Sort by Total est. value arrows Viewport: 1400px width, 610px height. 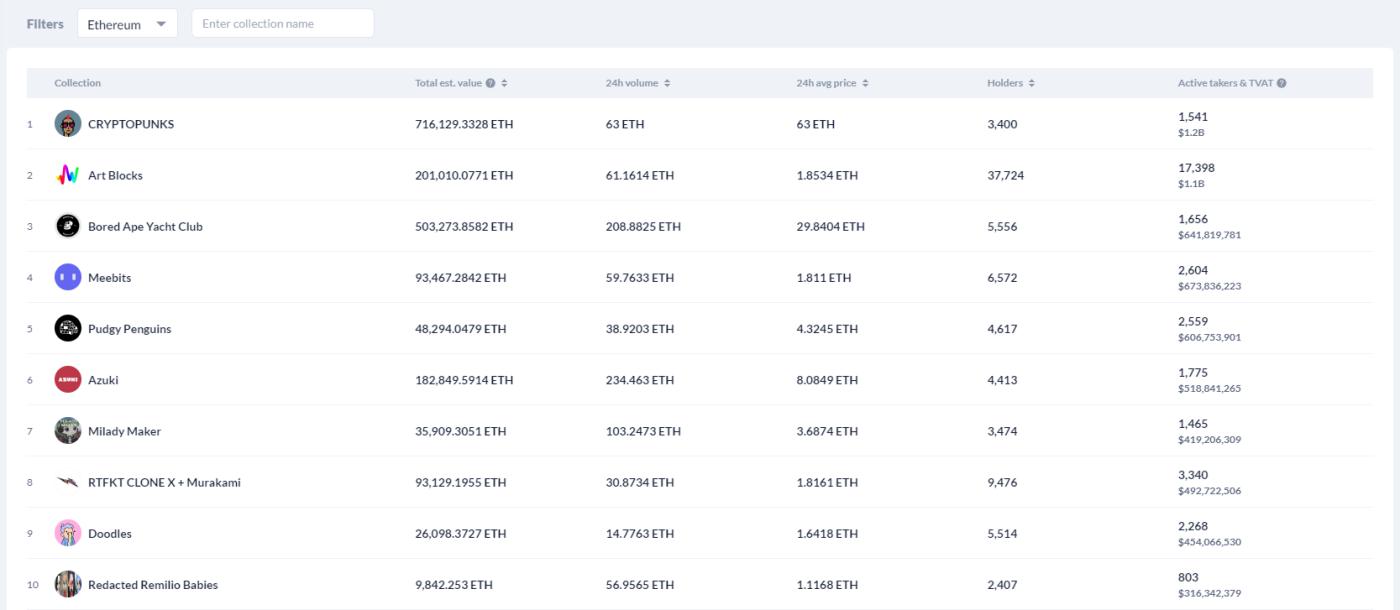click(x=505, y=83)
